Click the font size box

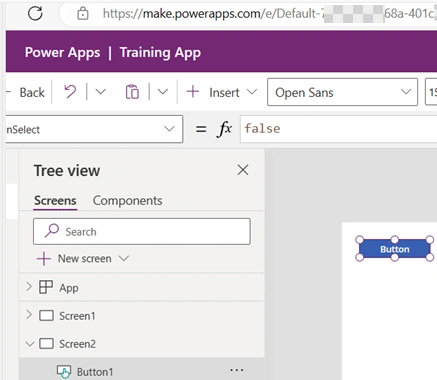click(x=431, y=92)
